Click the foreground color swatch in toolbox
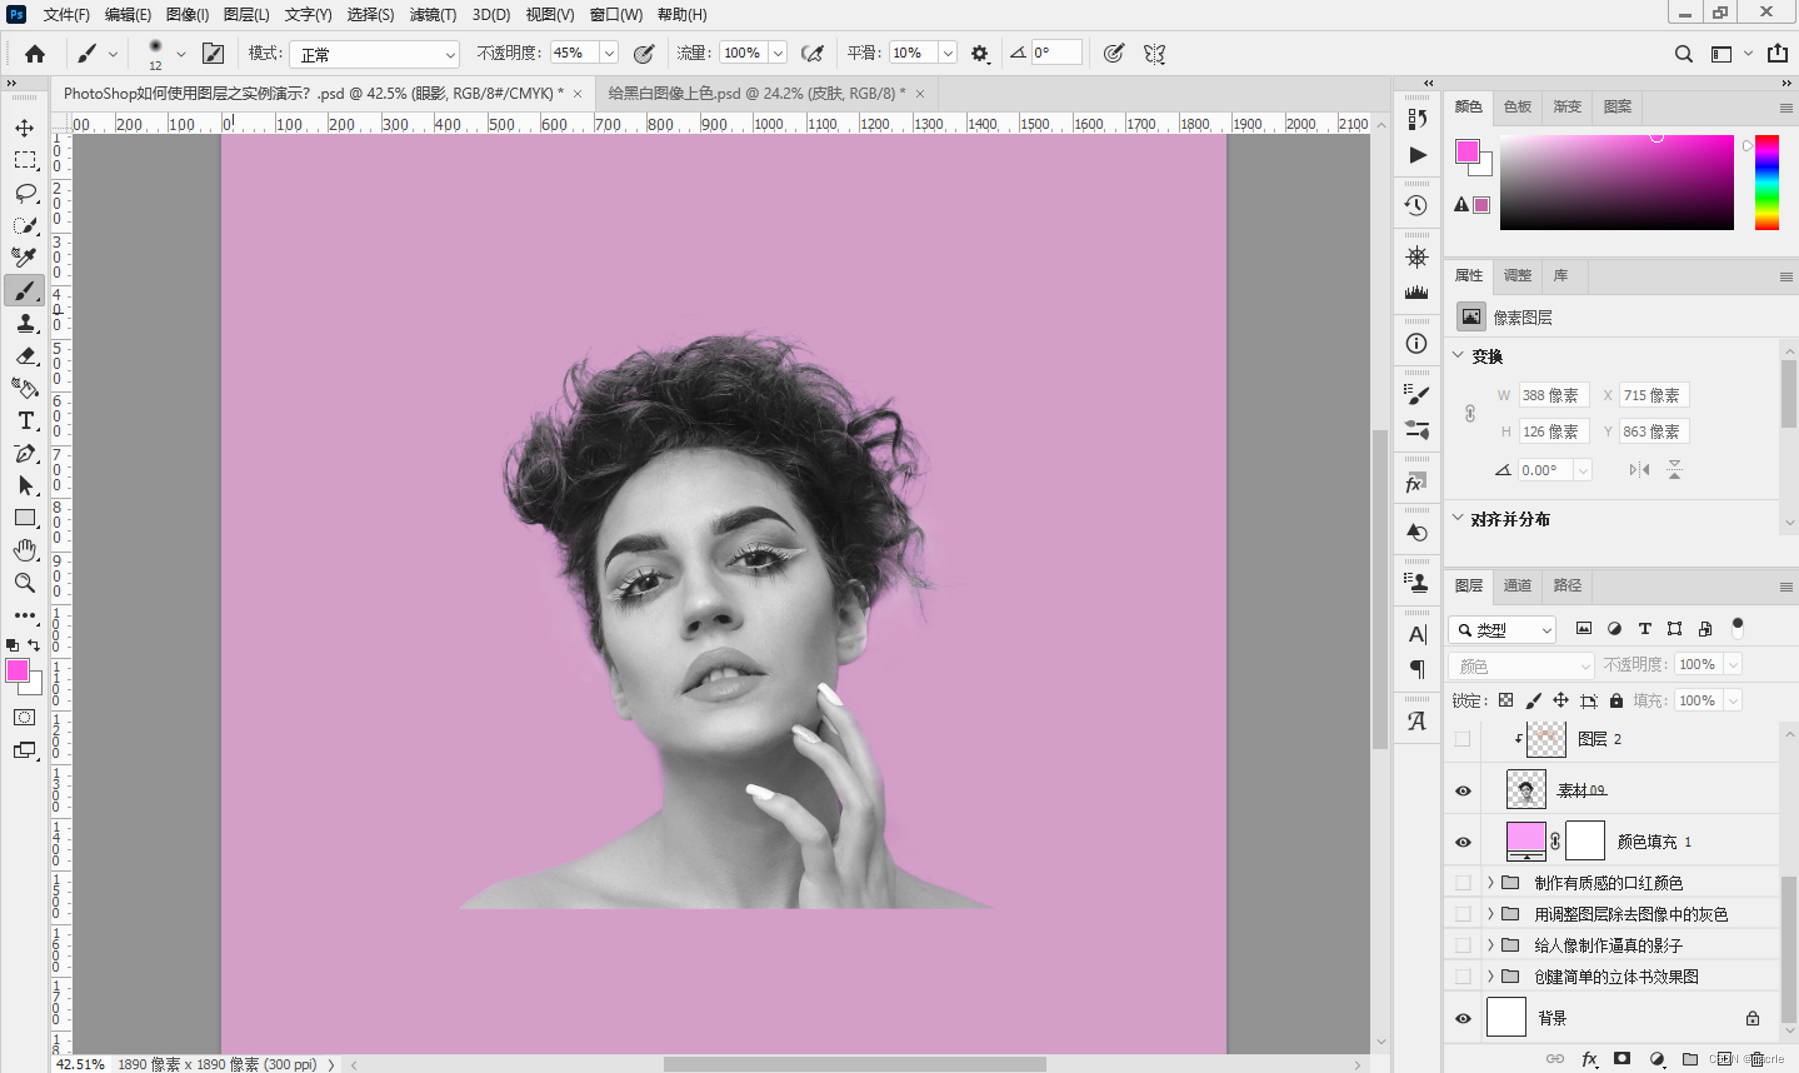The image size is (1799, 1073). tap(16, 670)
